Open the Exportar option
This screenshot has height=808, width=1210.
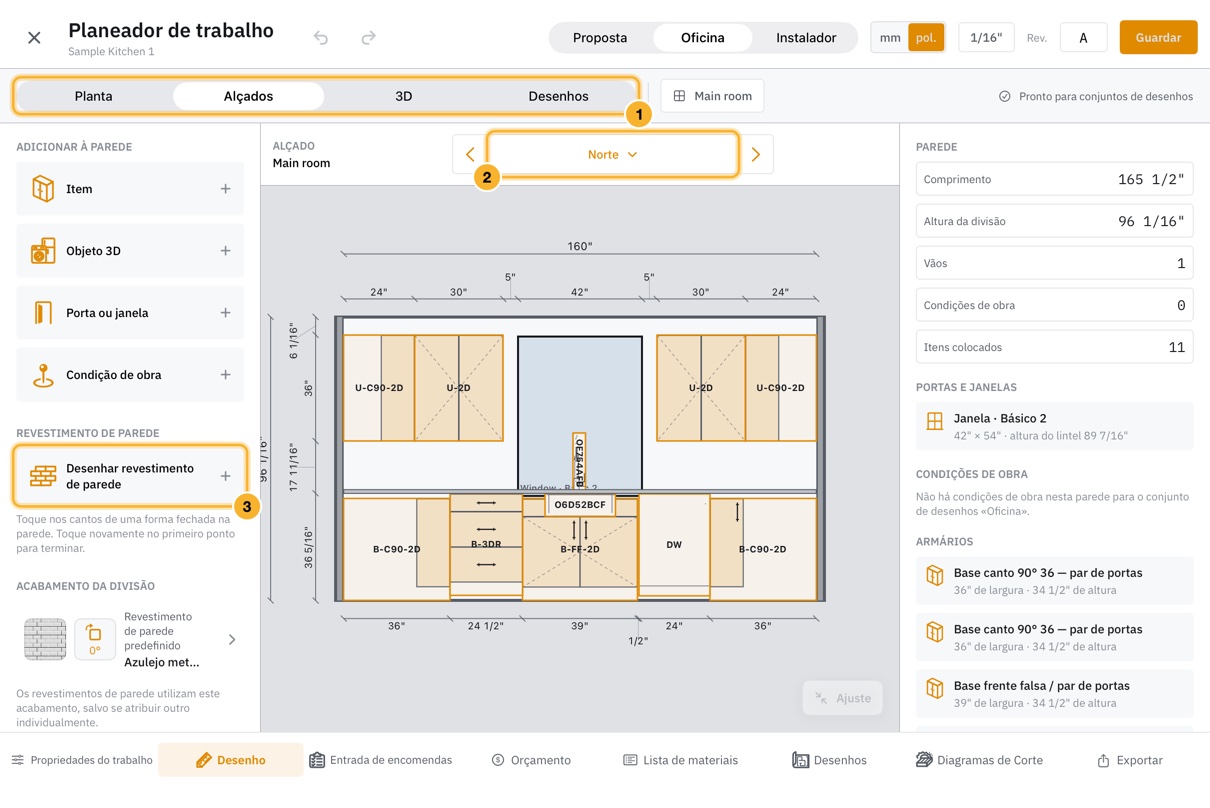click(1129, 760)
